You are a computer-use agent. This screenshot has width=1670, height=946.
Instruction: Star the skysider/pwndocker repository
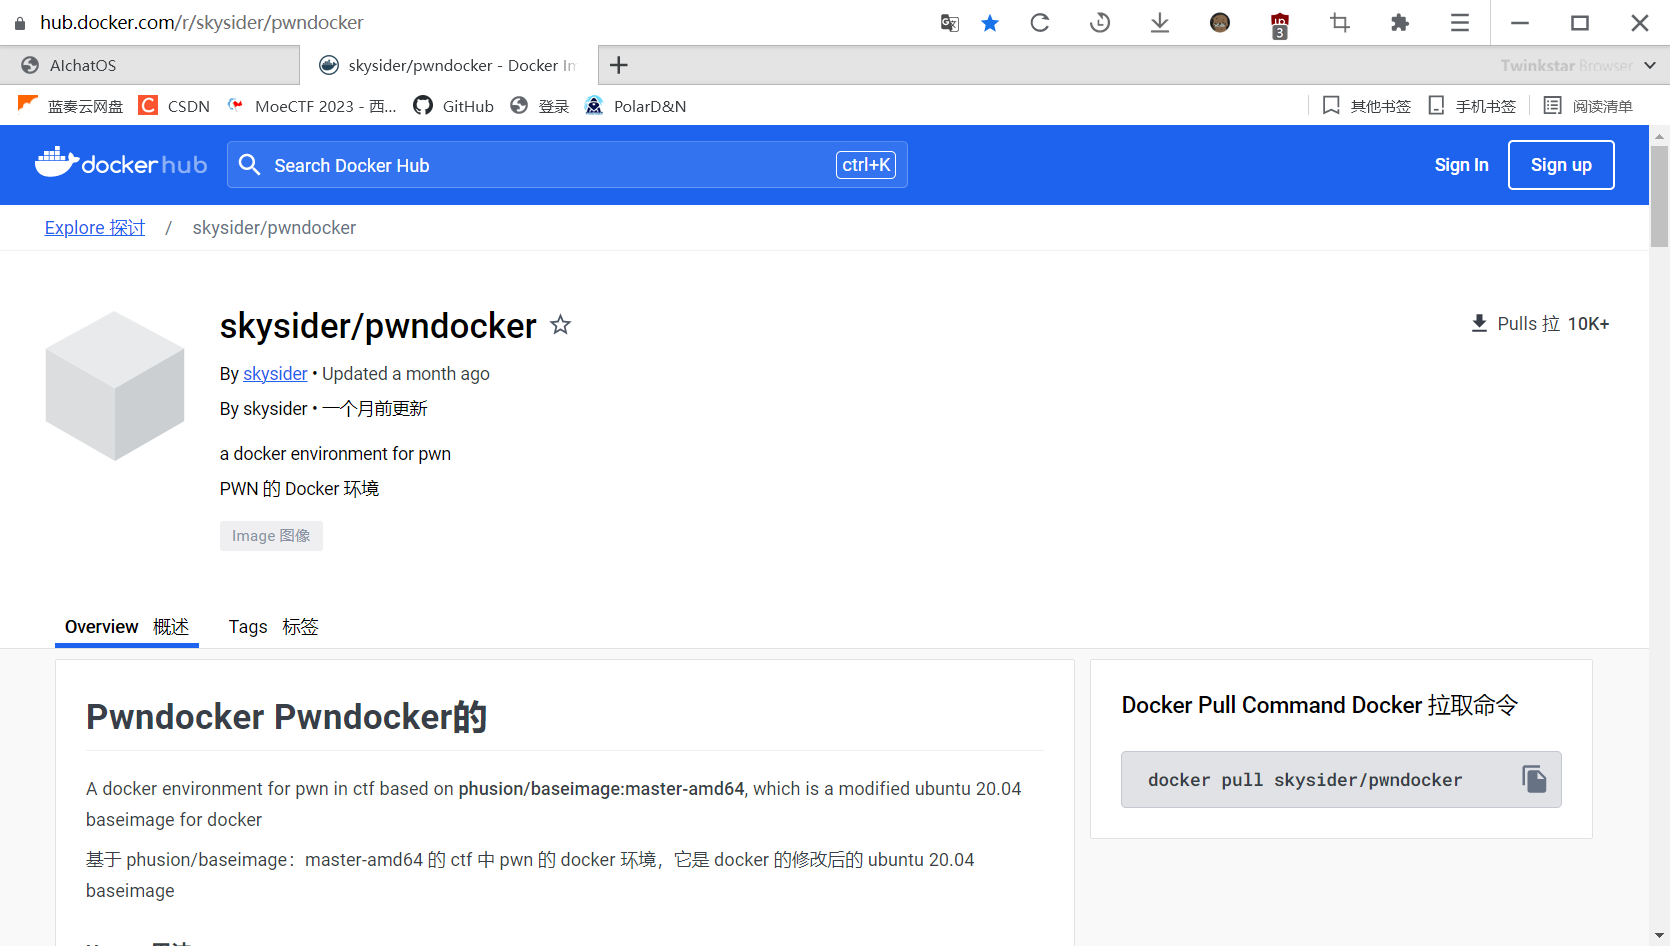pyautogui.click(x=561, y=325)
